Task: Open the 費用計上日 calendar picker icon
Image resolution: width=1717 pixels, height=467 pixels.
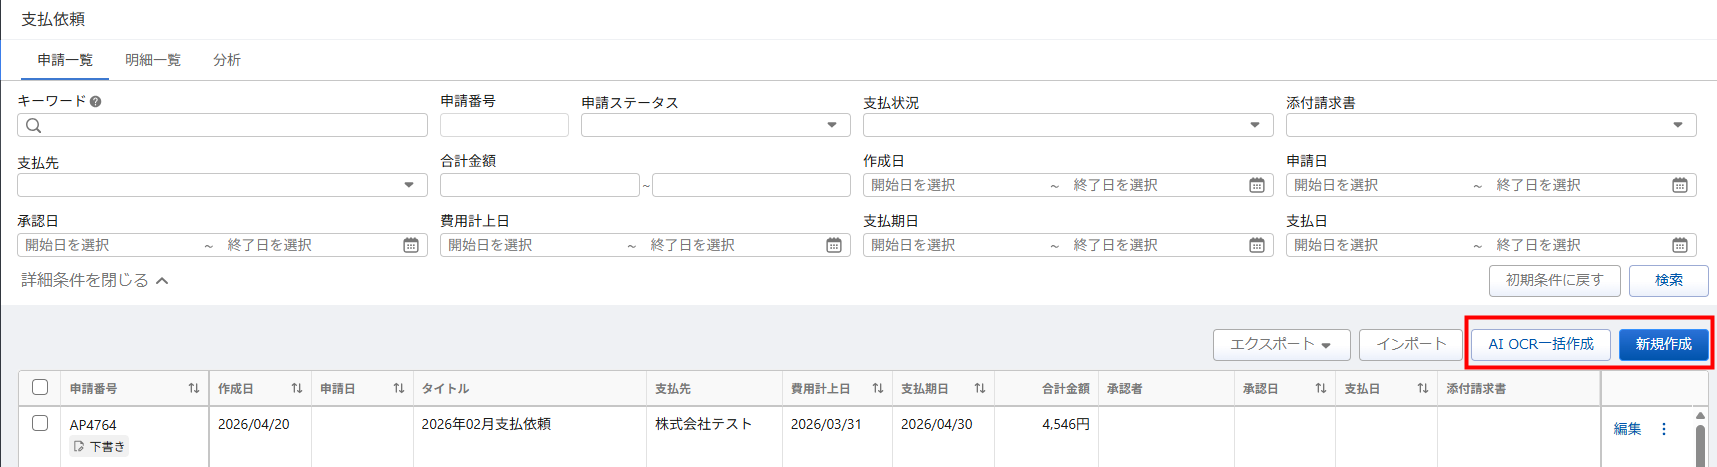Action: [x=833, y=245]
